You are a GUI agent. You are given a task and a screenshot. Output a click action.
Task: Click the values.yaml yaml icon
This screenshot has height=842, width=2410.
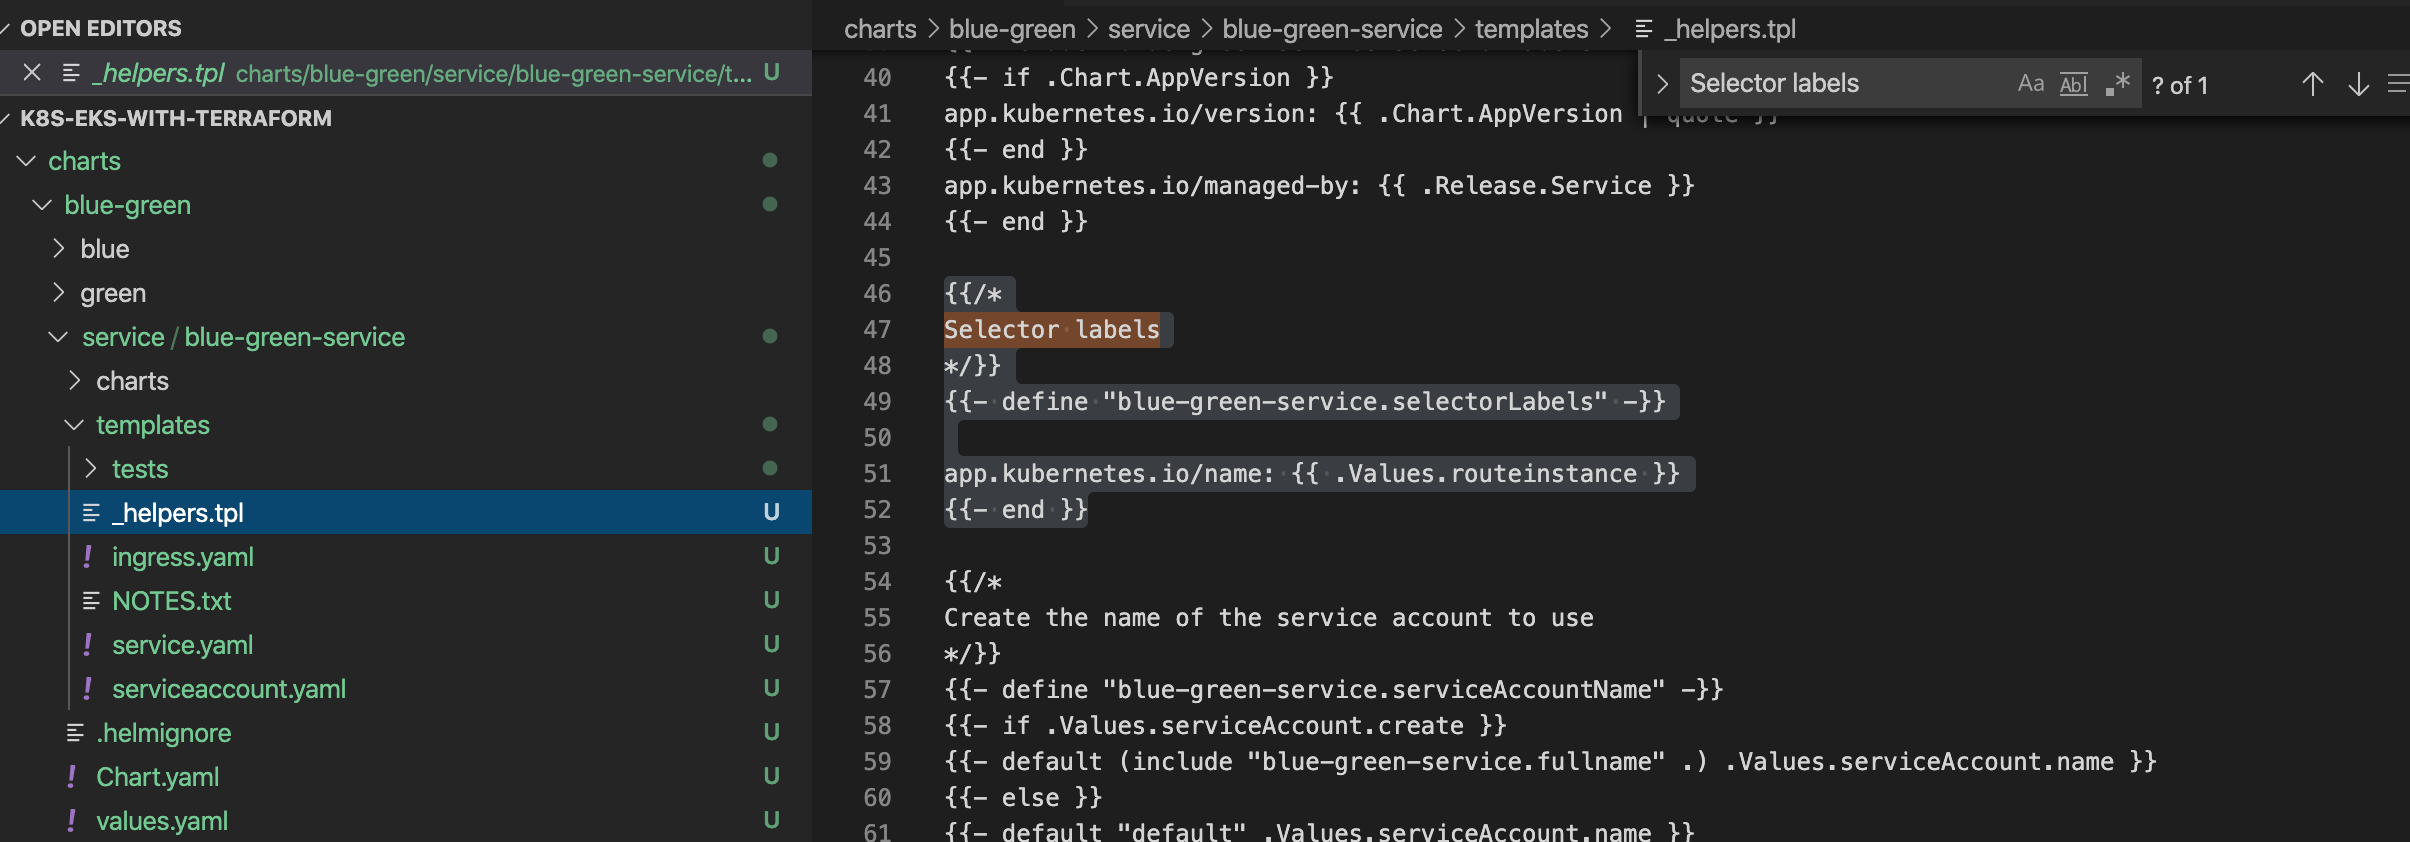72,821
